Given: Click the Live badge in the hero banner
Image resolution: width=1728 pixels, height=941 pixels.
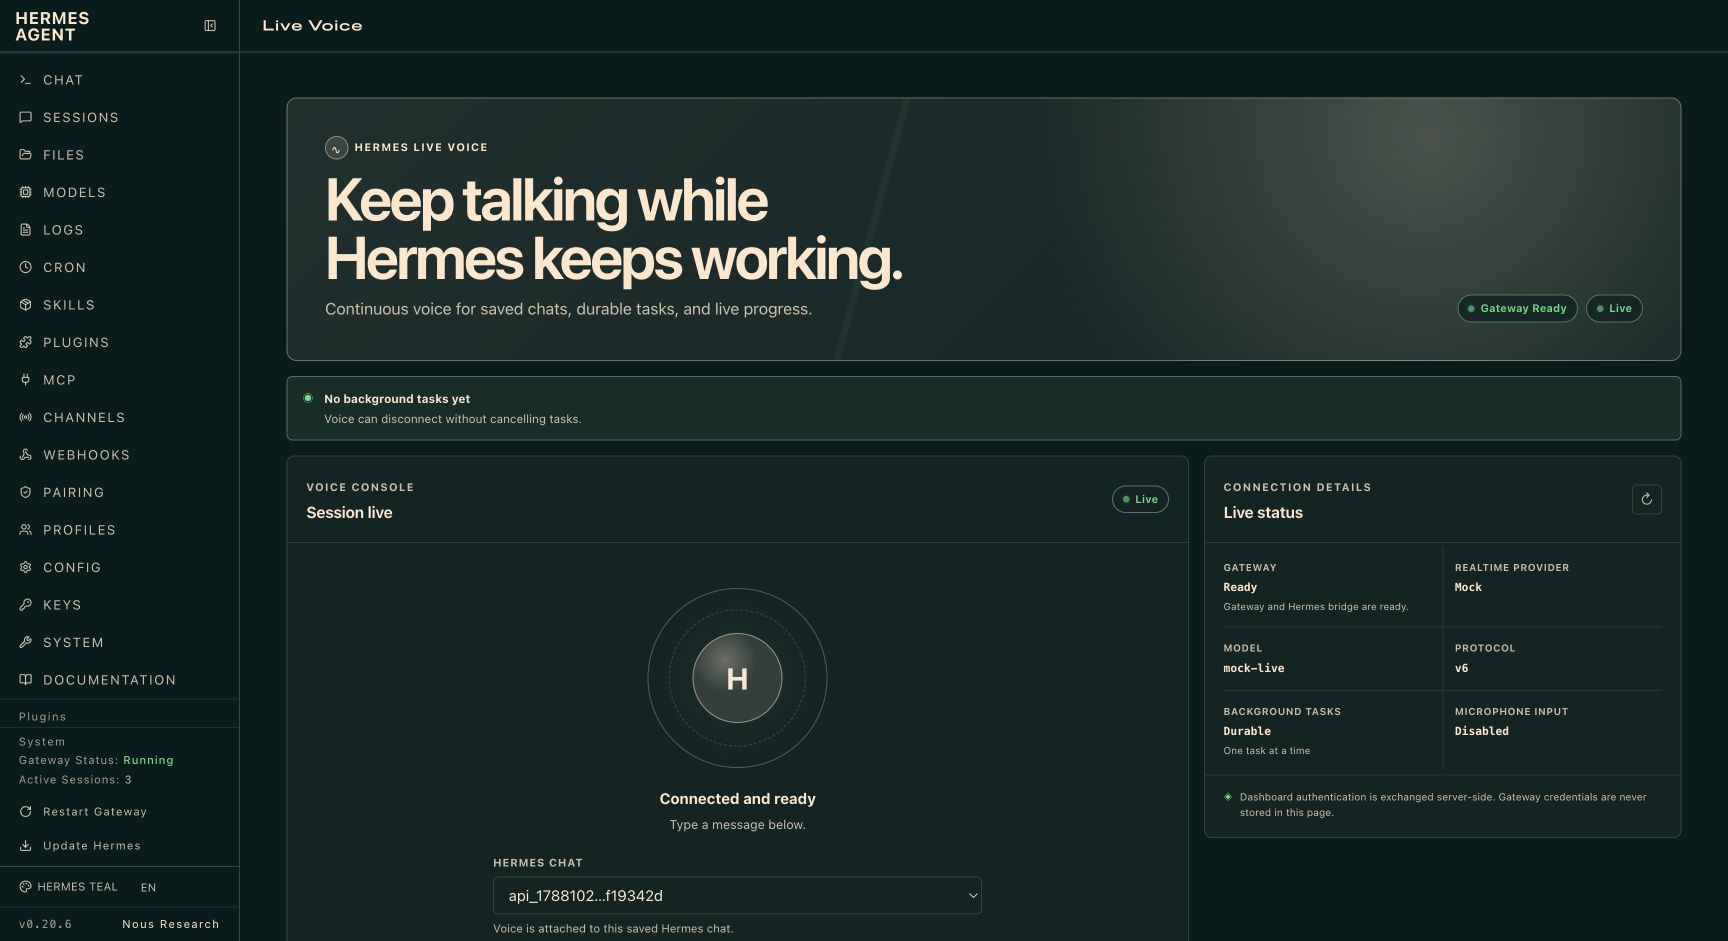Looking at the screenshot, I should pyautogui.click(x=1614, y=309).
